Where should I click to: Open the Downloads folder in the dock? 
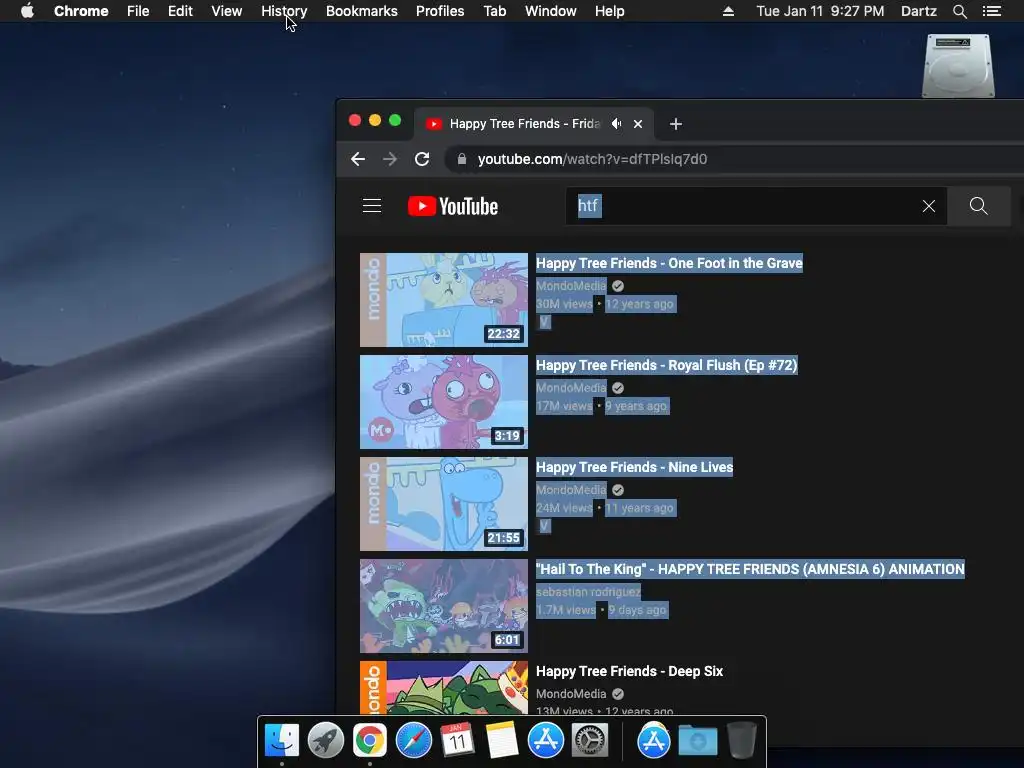[697, 740]
